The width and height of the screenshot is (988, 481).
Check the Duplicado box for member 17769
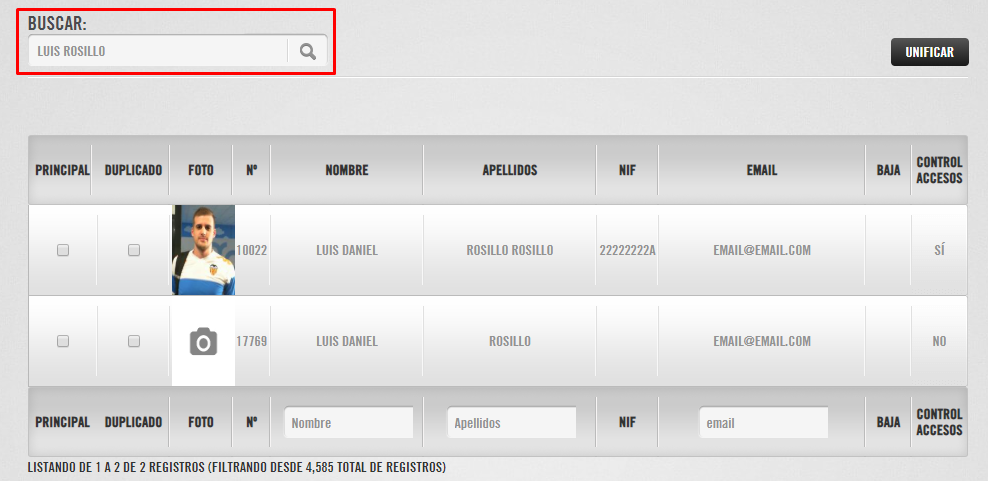134,341
